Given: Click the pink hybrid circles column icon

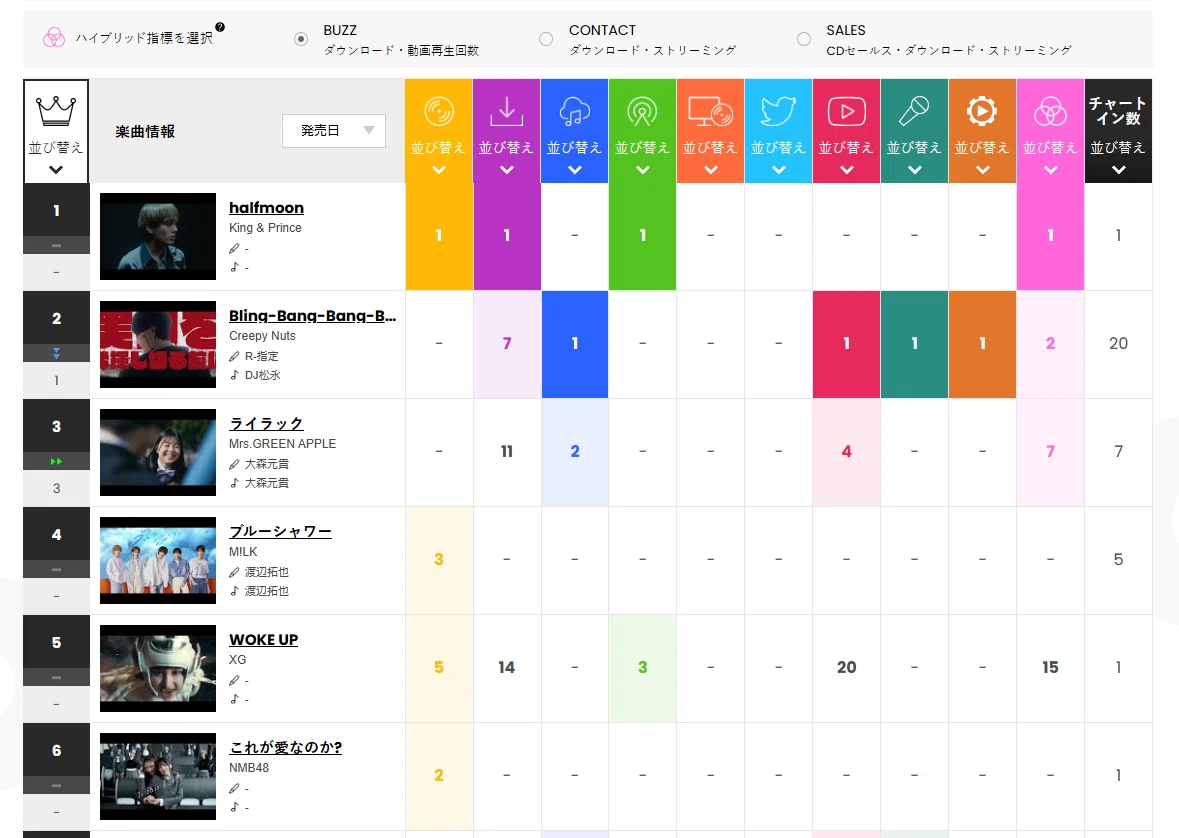Looking at the screenshot, I should click(1050, 111).
